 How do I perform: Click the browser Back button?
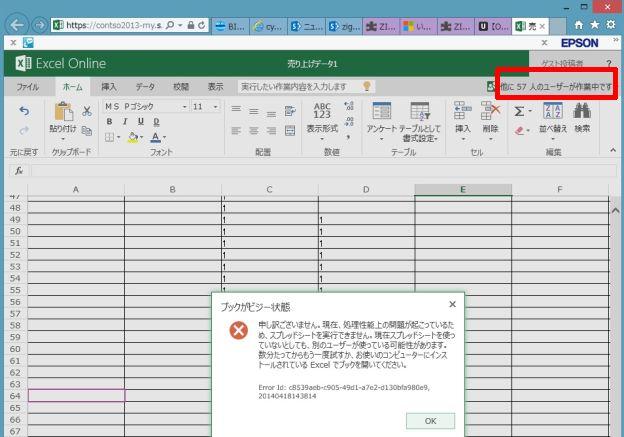17,25
